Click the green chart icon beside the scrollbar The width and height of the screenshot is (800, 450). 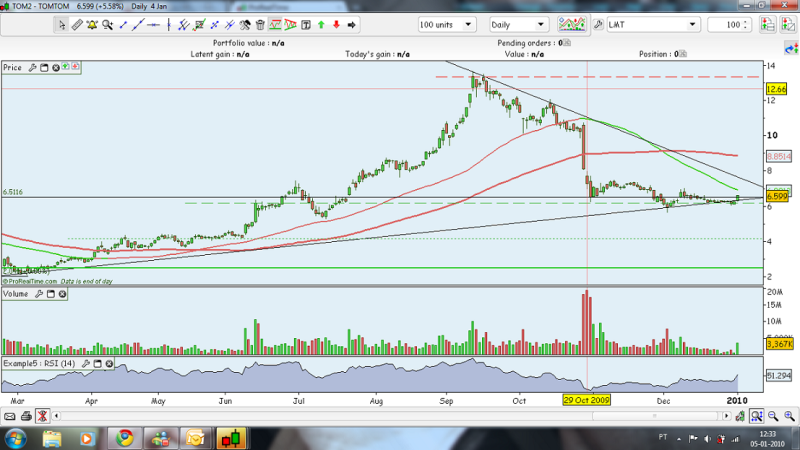tap(740, 416)
